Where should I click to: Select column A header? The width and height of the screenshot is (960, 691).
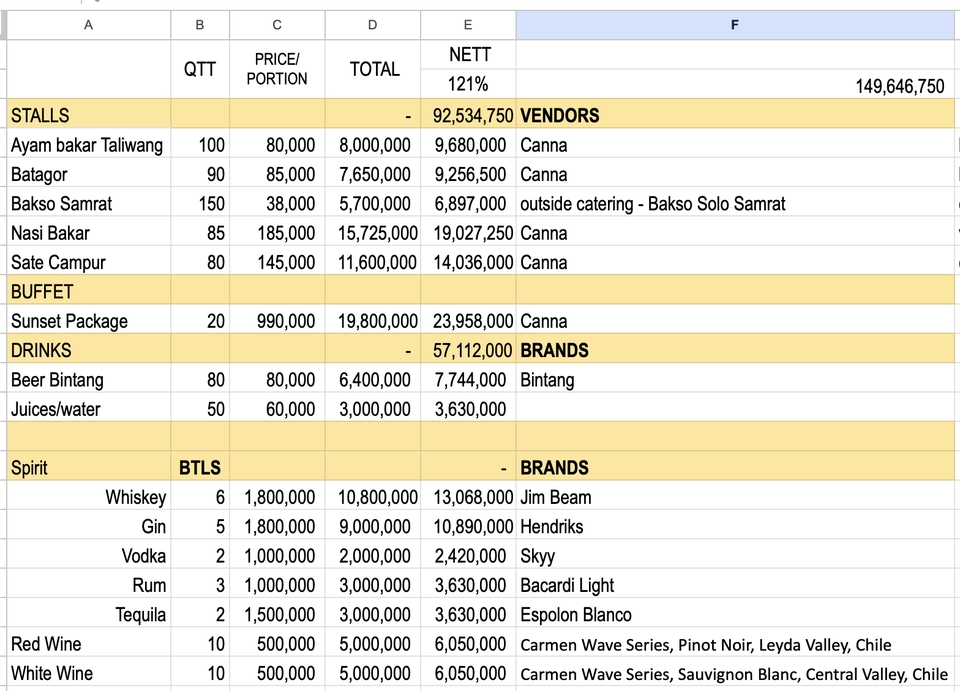coord(88,25)
